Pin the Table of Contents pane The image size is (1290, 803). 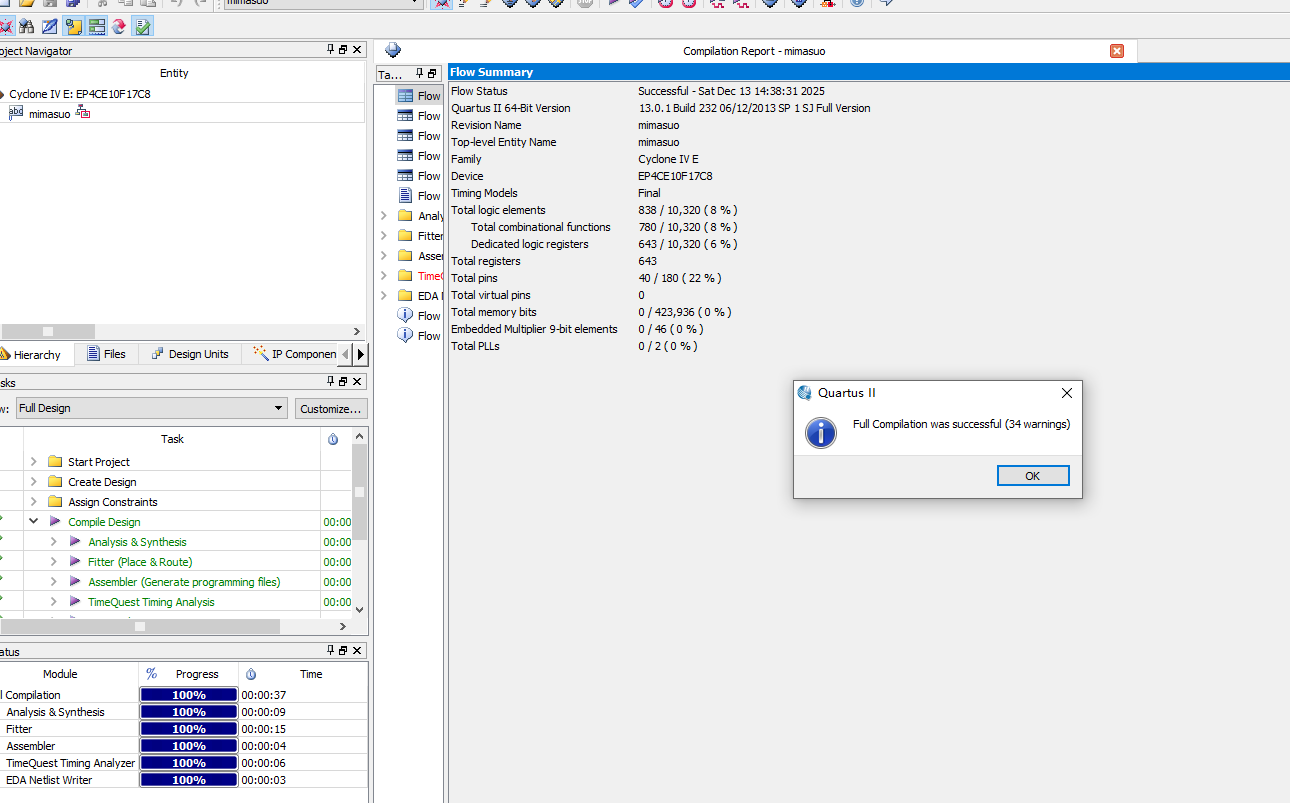point(420,74)
